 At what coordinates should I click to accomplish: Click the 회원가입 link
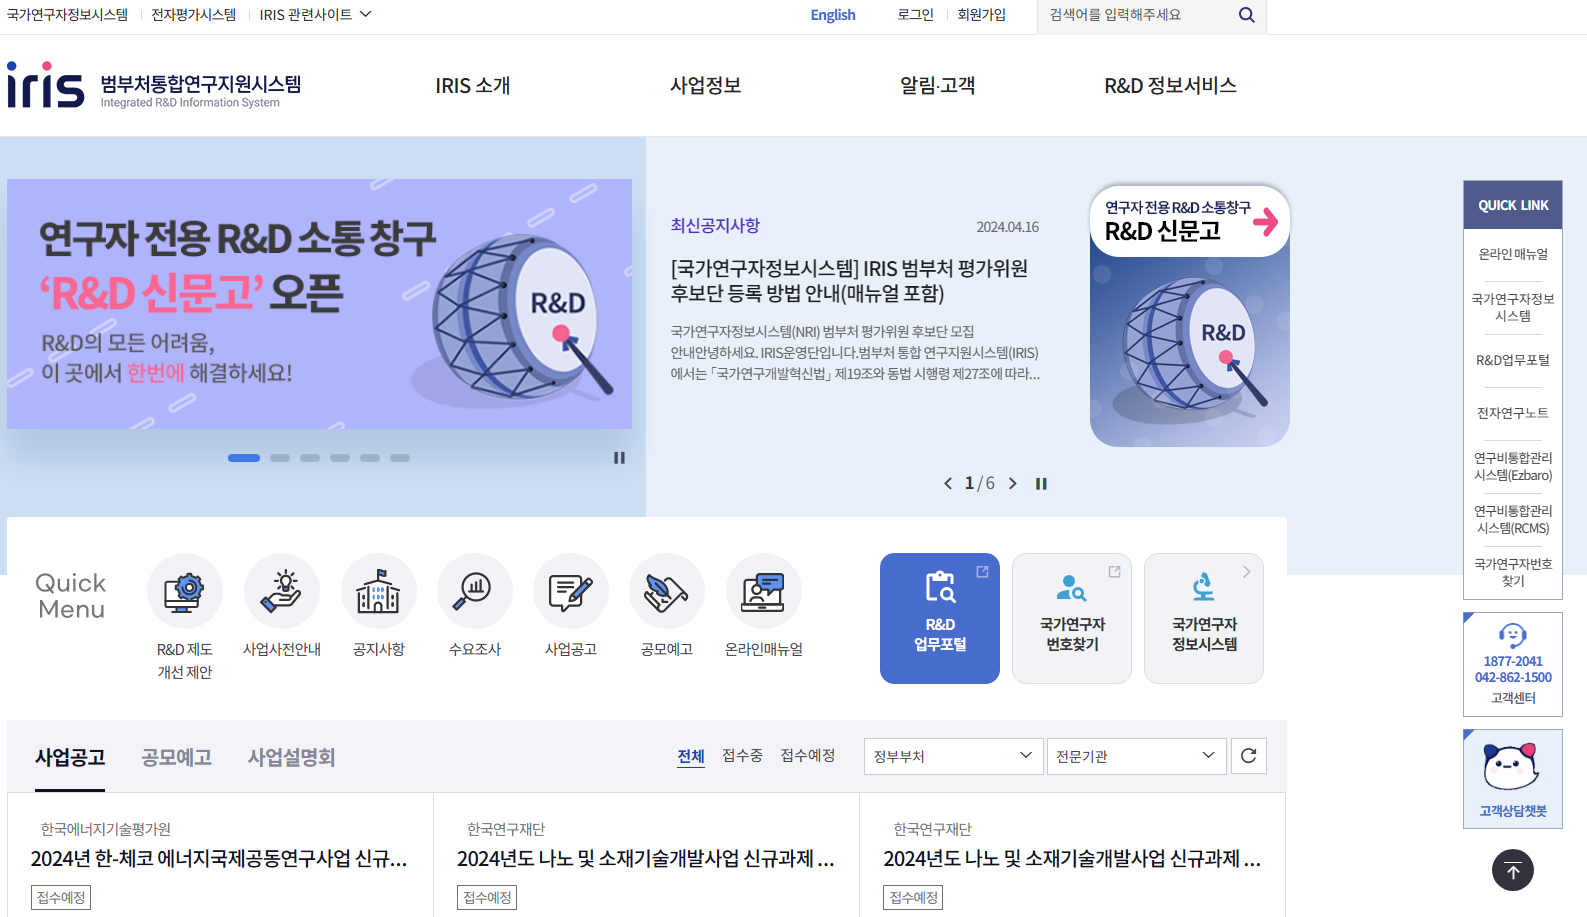click(981, 15)
